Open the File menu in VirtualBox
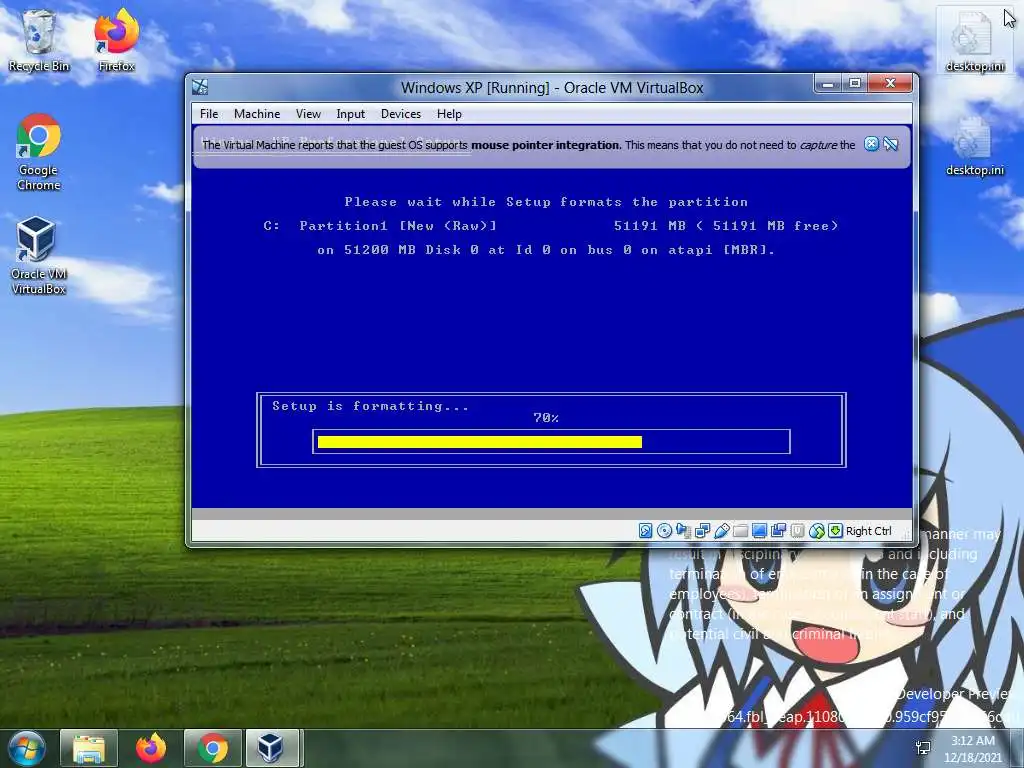Image resolution: width=1024 pixels, height=768 pixels. point(209,114)
